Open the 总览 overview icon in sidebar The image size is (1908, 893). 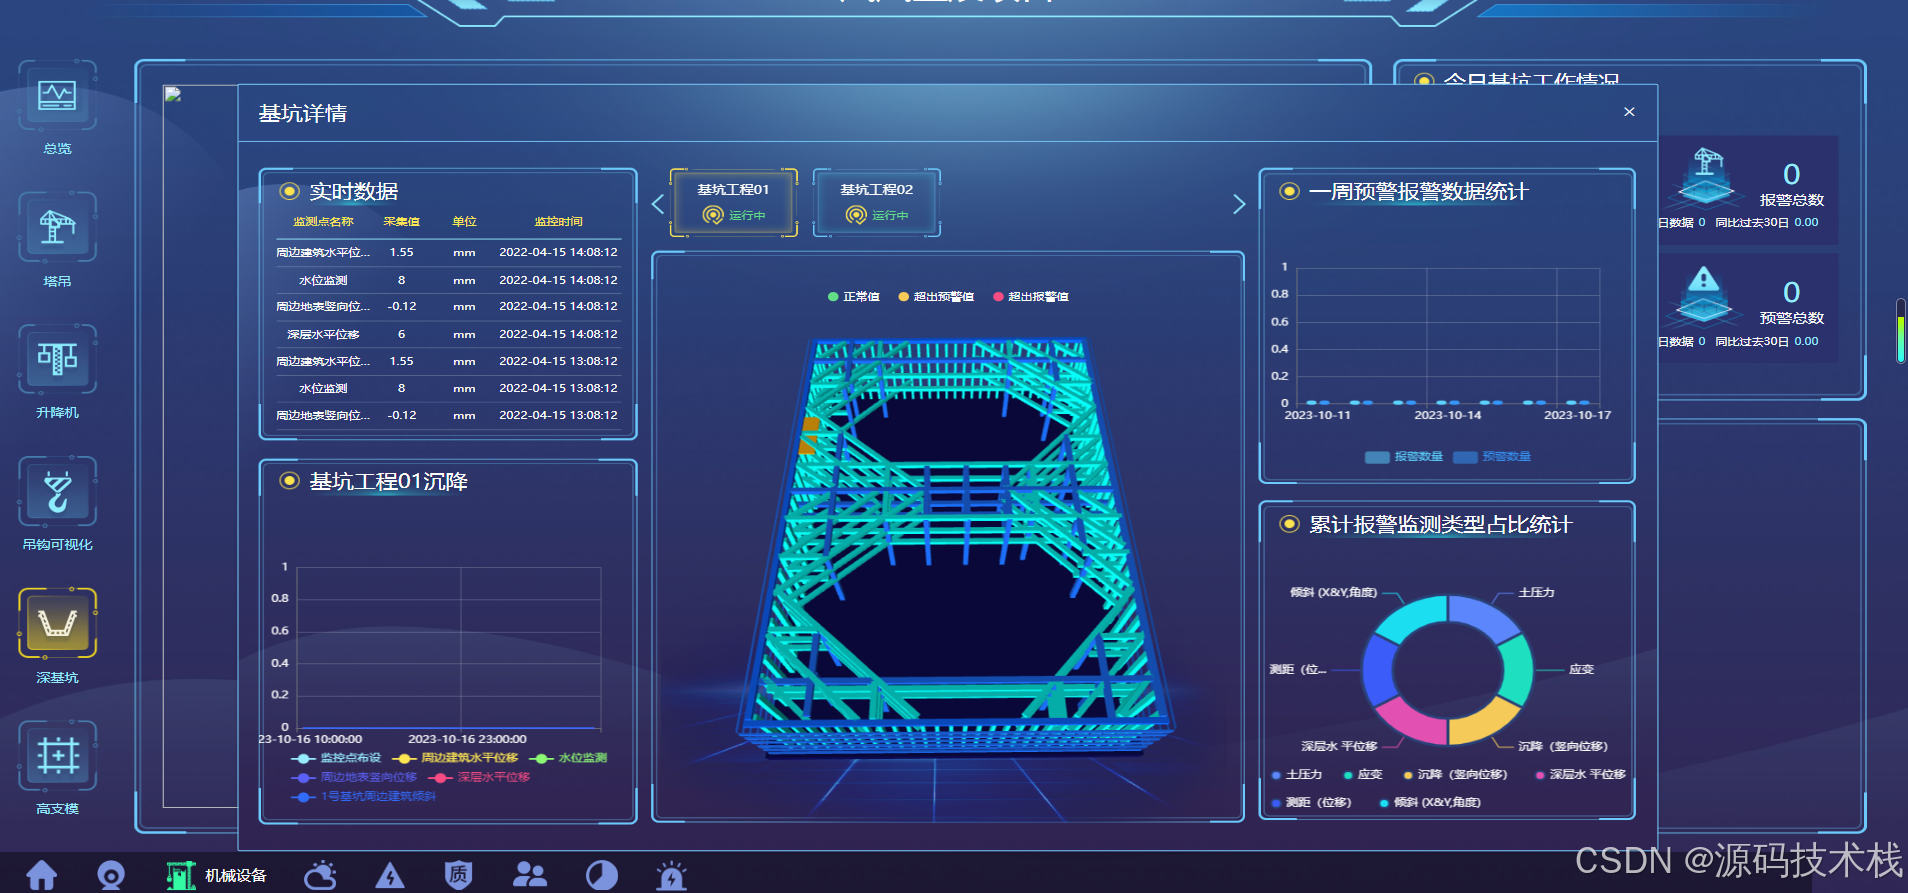pos(57,96)
